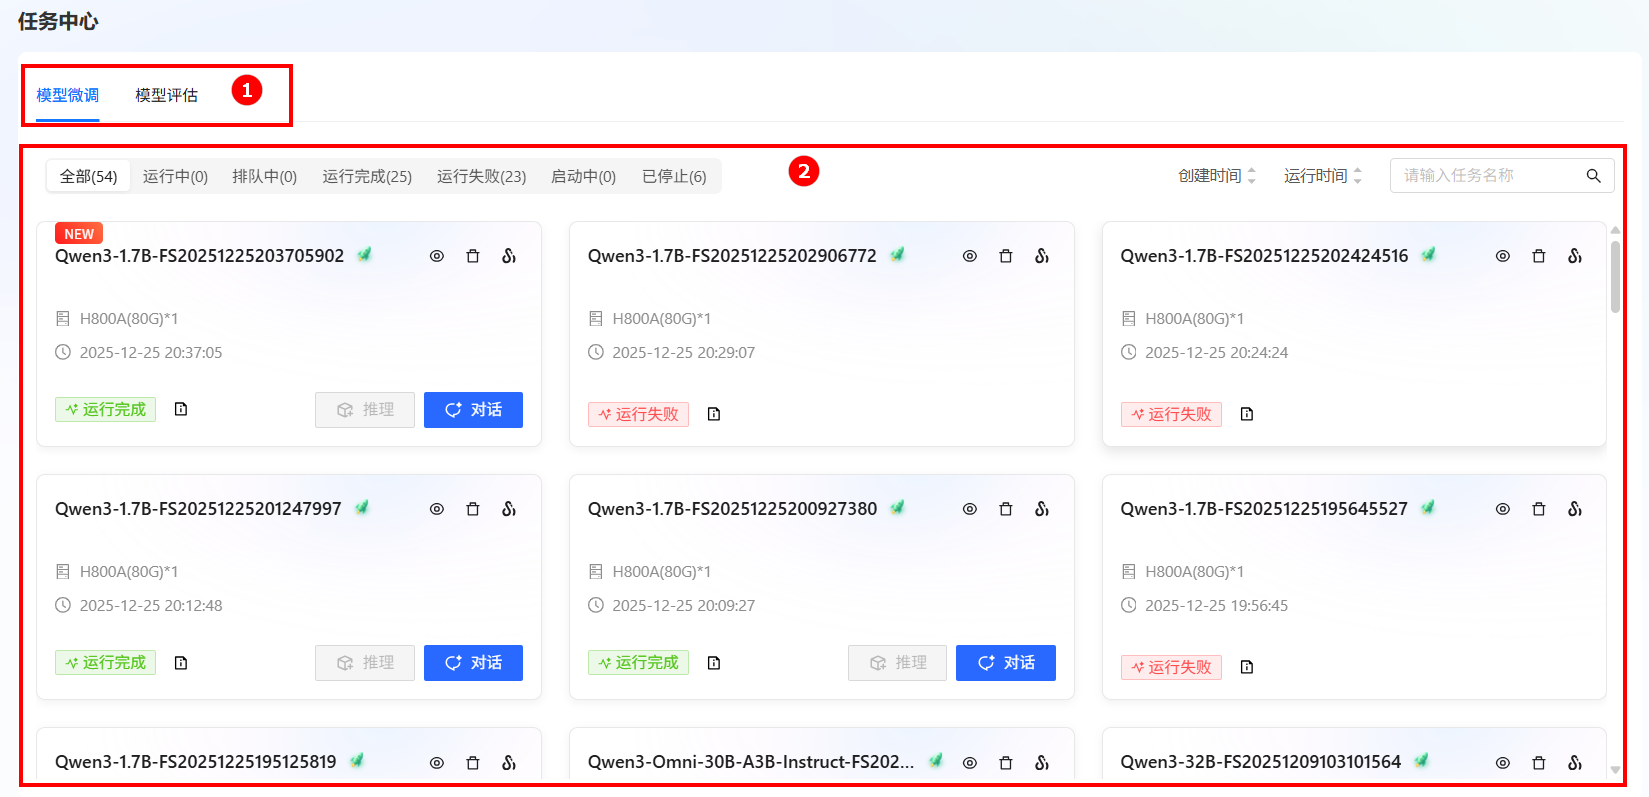The width and height of the screenshot is (1649, 797).
Task: Click scrollbar down arrow of task list
Action: click(1615, 770)
